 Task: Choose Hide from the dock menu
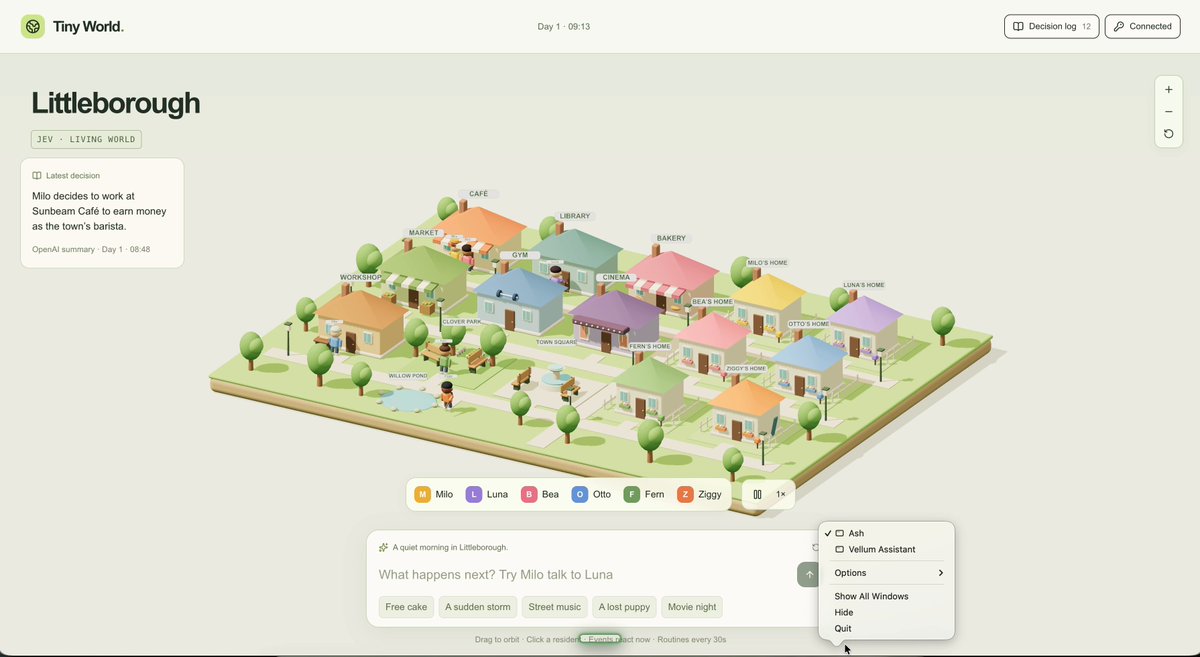tap(887, 612)
